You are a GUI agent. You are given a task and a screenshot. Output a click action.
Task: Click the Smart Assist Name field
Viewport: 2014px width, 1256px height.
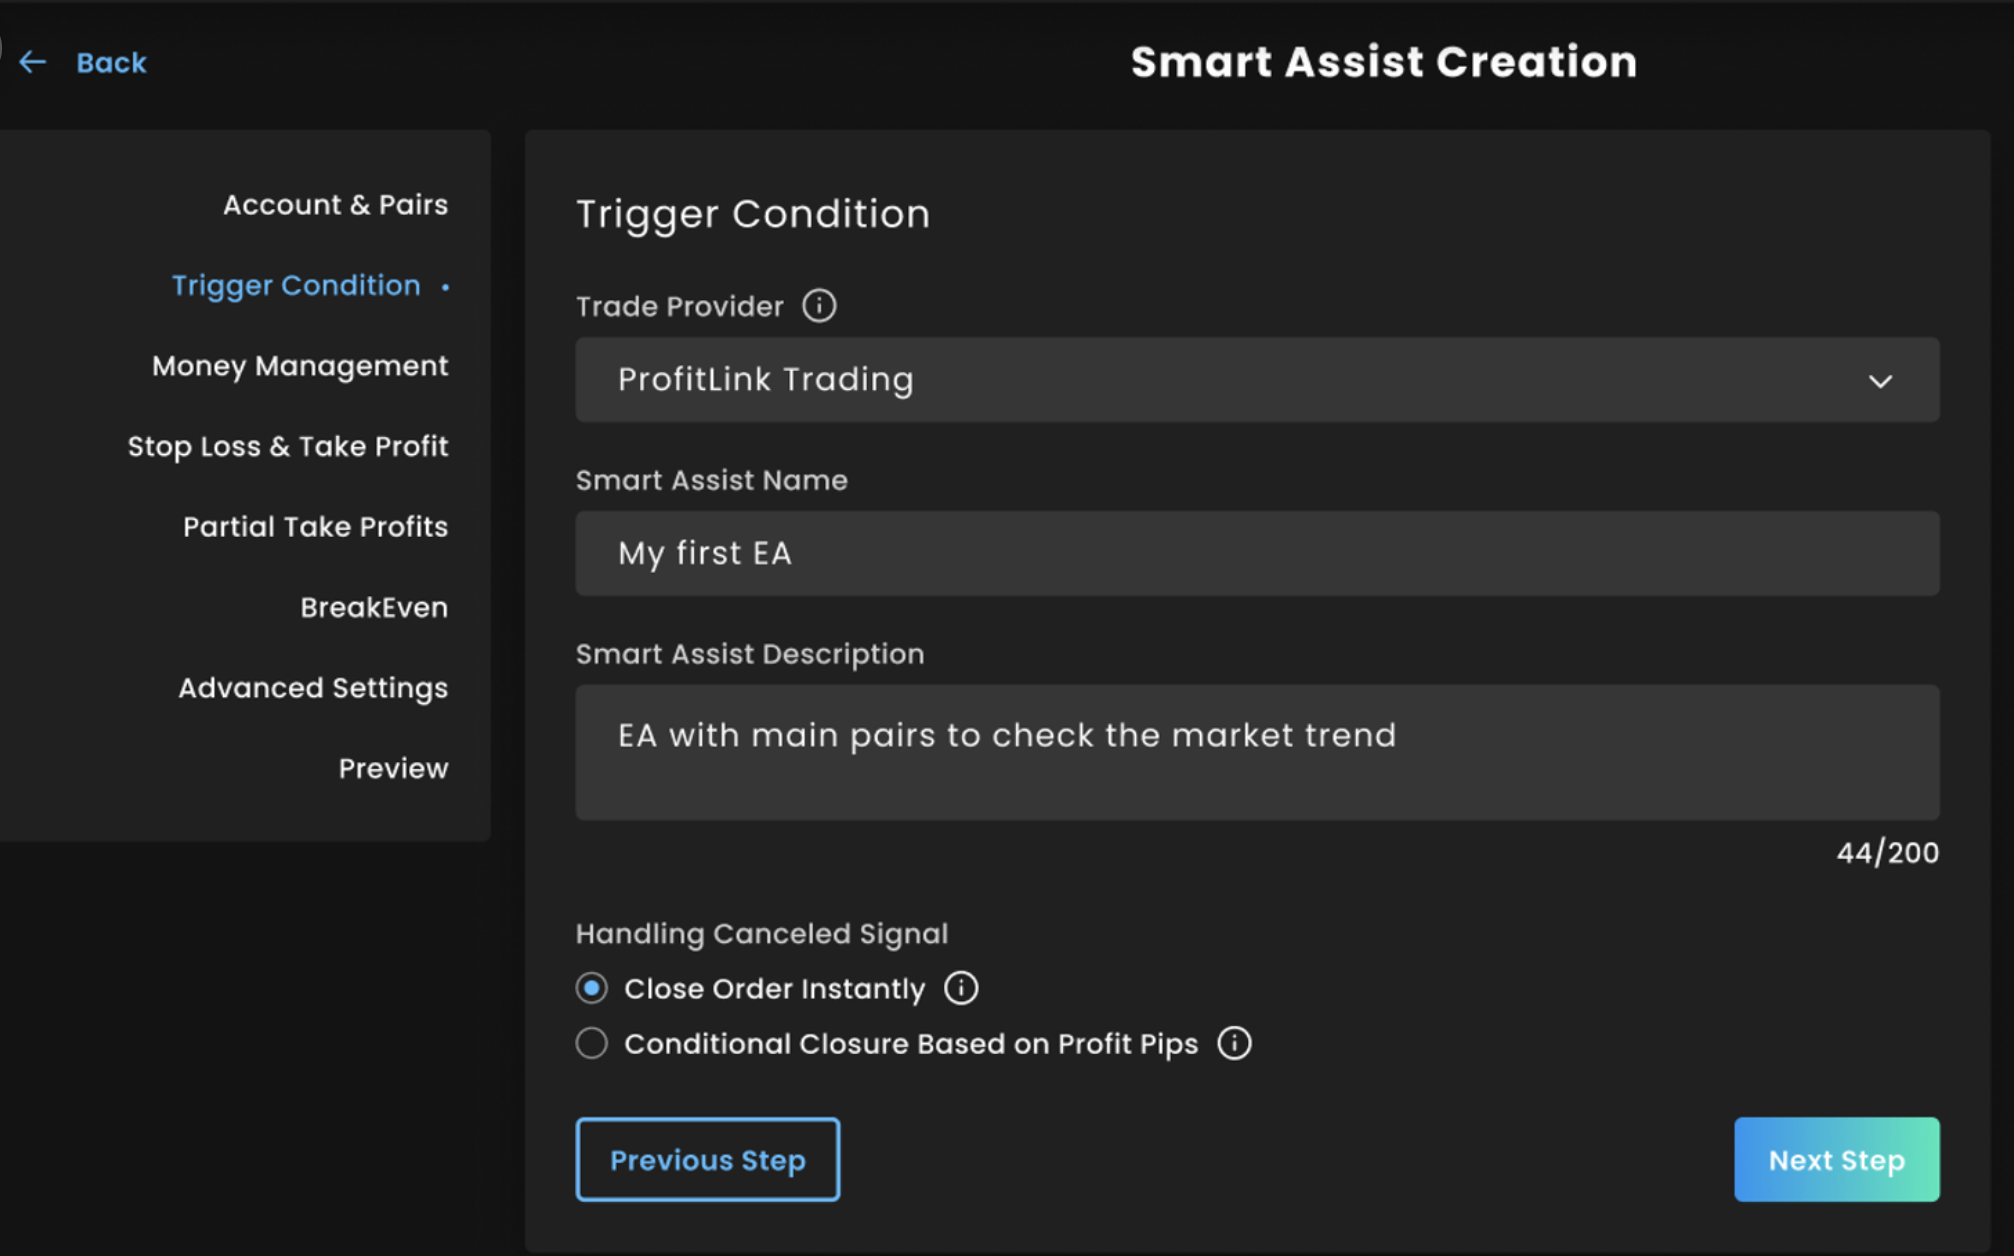(1256, 553)
